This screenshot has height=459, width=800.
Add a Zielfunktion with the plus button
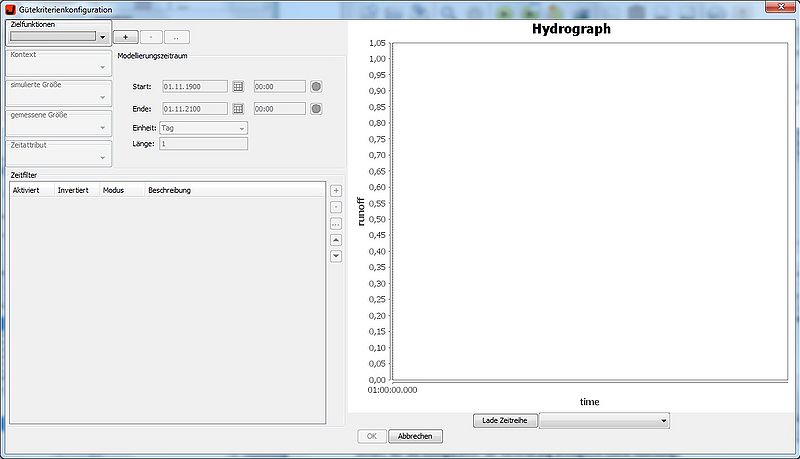pos(125,37)
